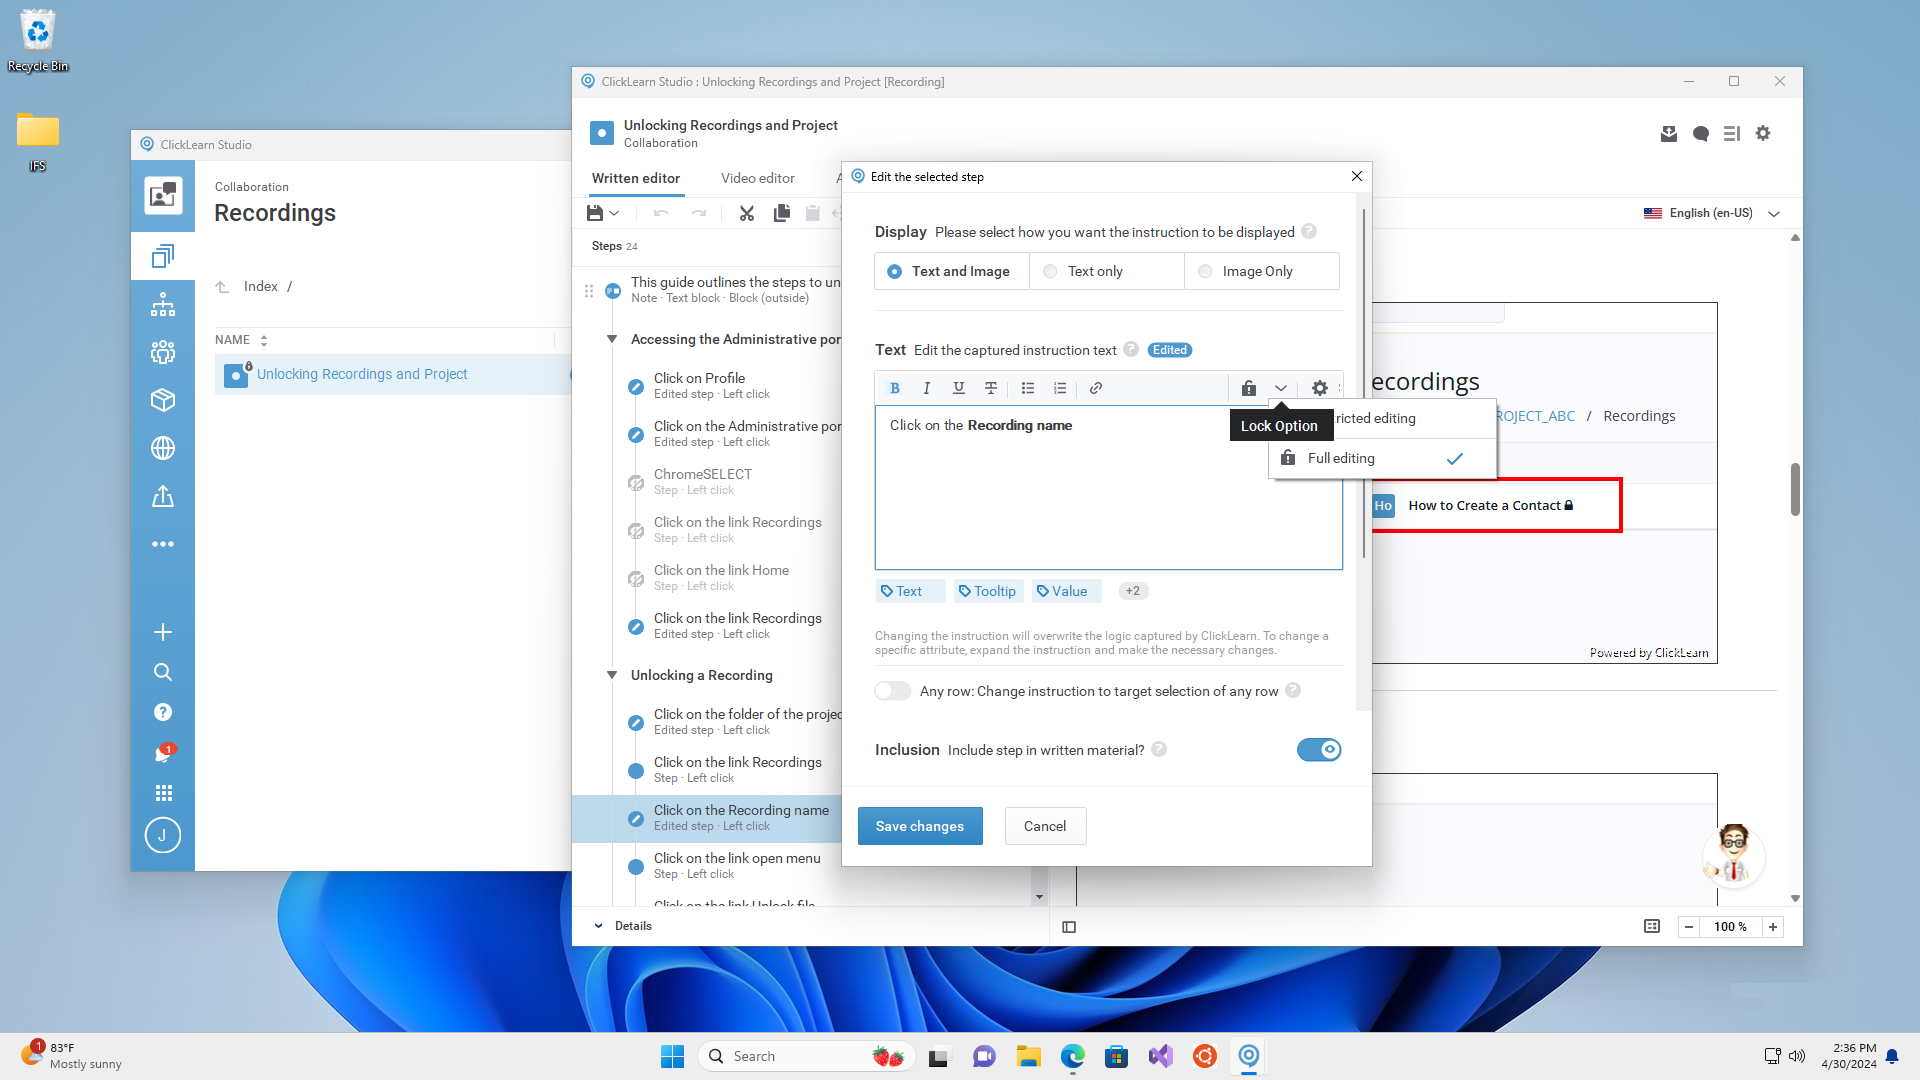Expand the Lock Option dropdown

click(x=1278, y=386)
